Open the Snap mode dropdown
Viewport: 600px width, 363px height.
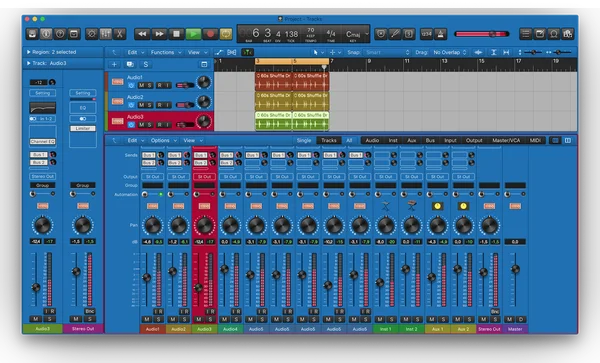click(x=387, y=52)
